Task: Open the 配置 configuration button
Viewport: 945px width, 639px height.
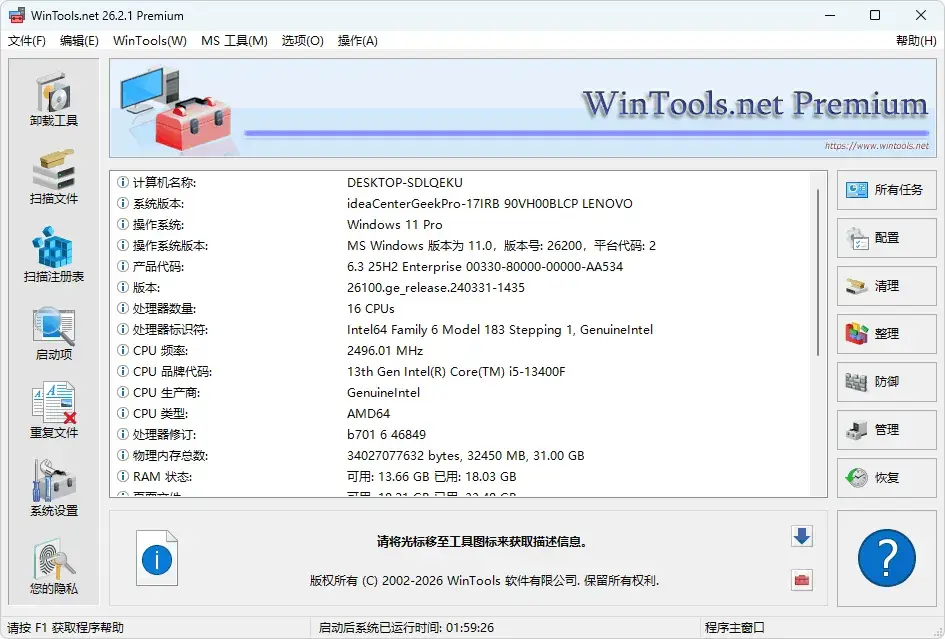Action: [887, 238]
